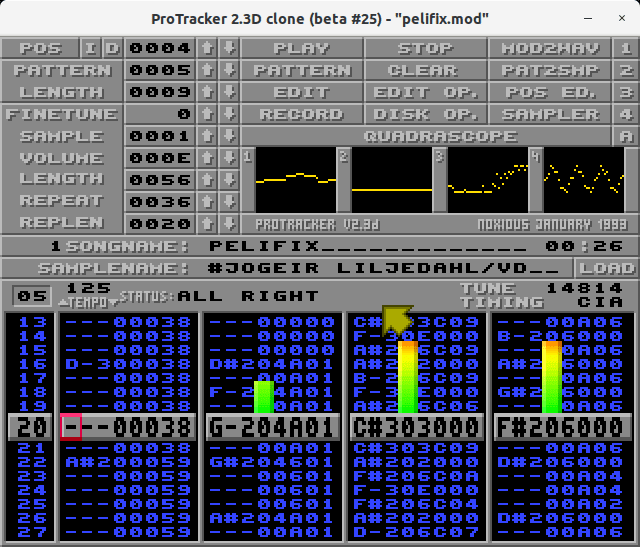Click the PATTERN value 0005
Viewport: 640px width, 547px height.
click(160, 70)
